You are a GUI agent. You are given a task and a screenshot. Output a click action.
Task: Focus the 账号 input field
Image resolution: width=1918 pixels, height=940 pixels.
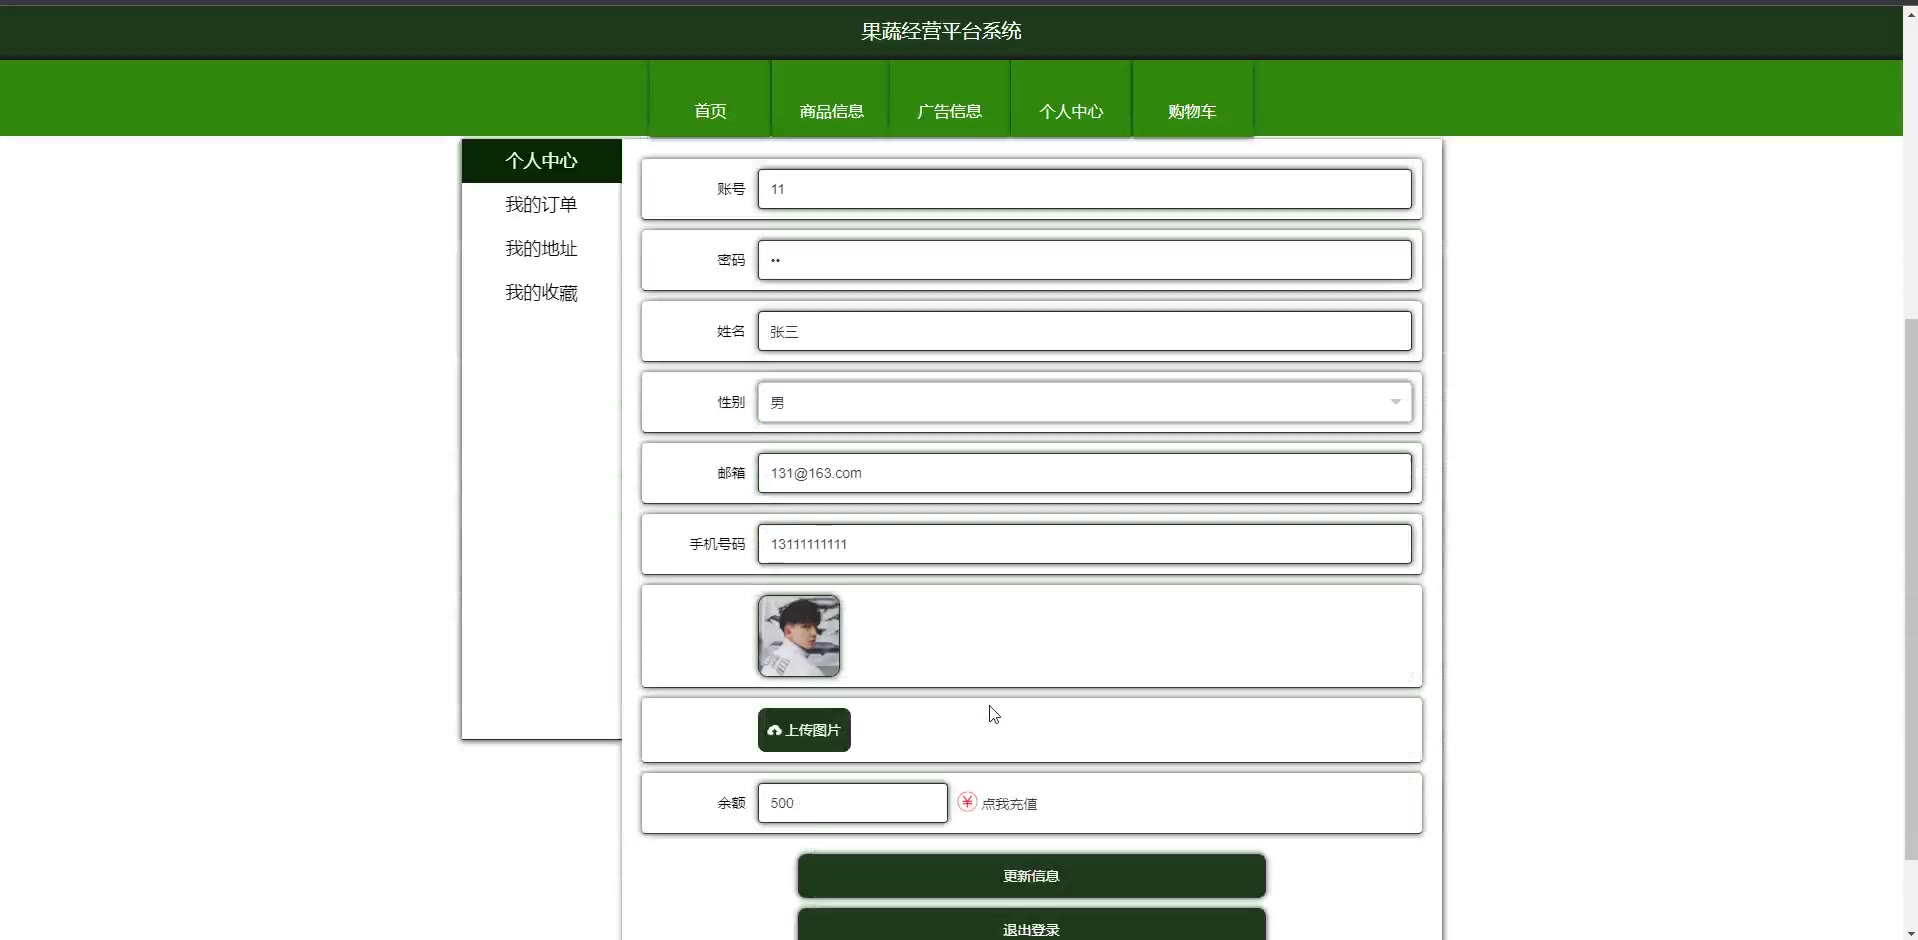1085,189
